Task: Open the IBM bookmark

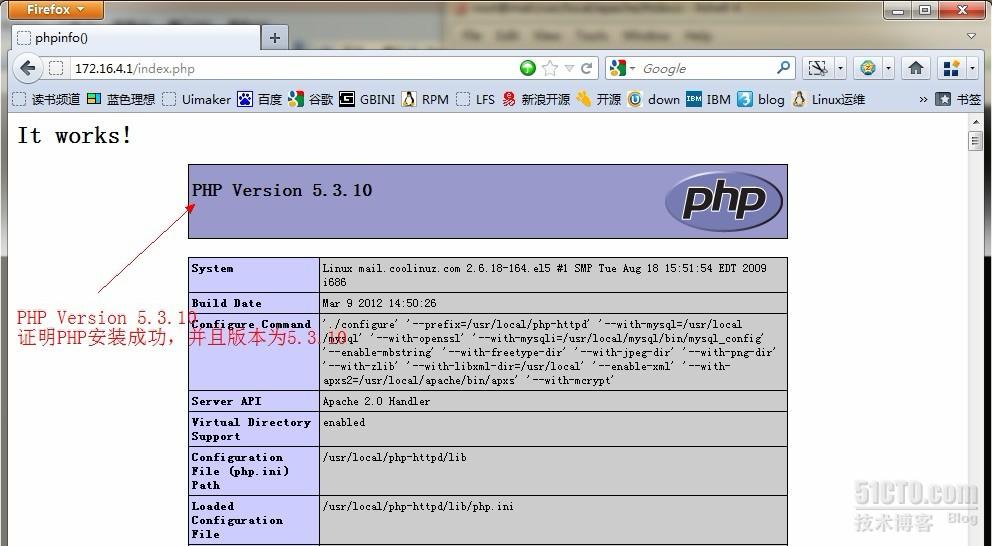Action: (x=709, y=99)
